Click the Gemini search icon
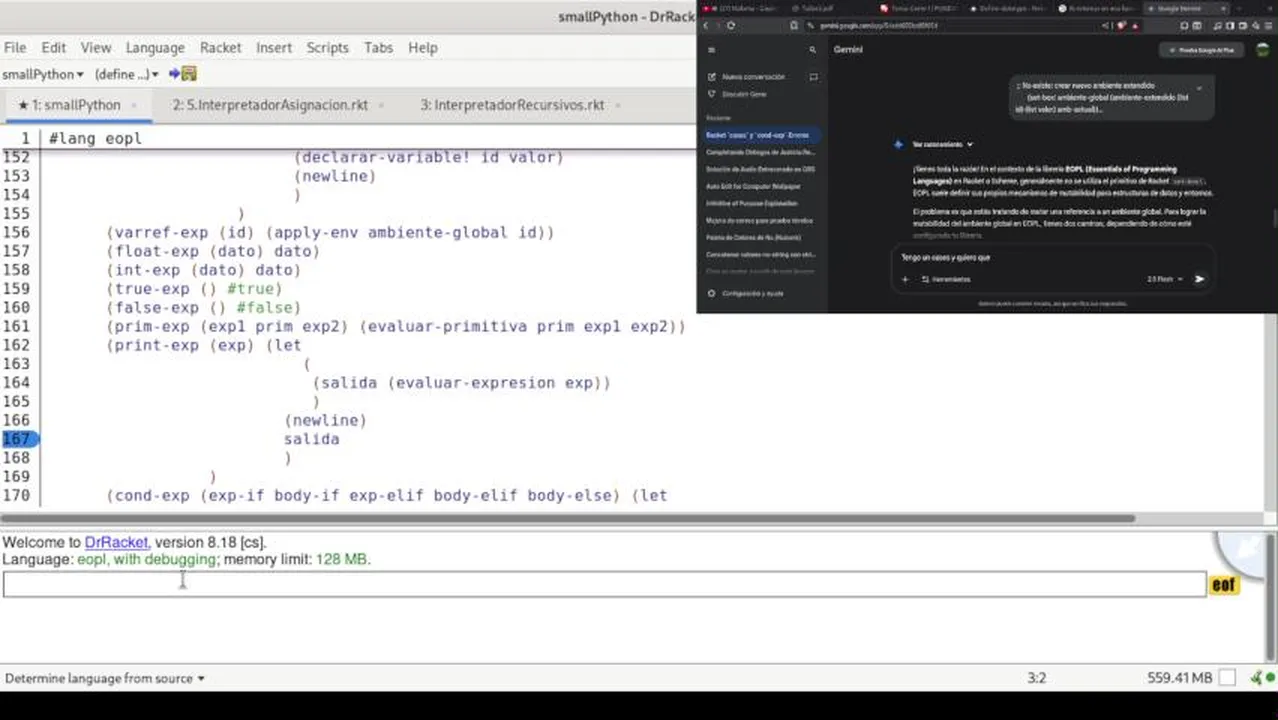 (813, 49)
